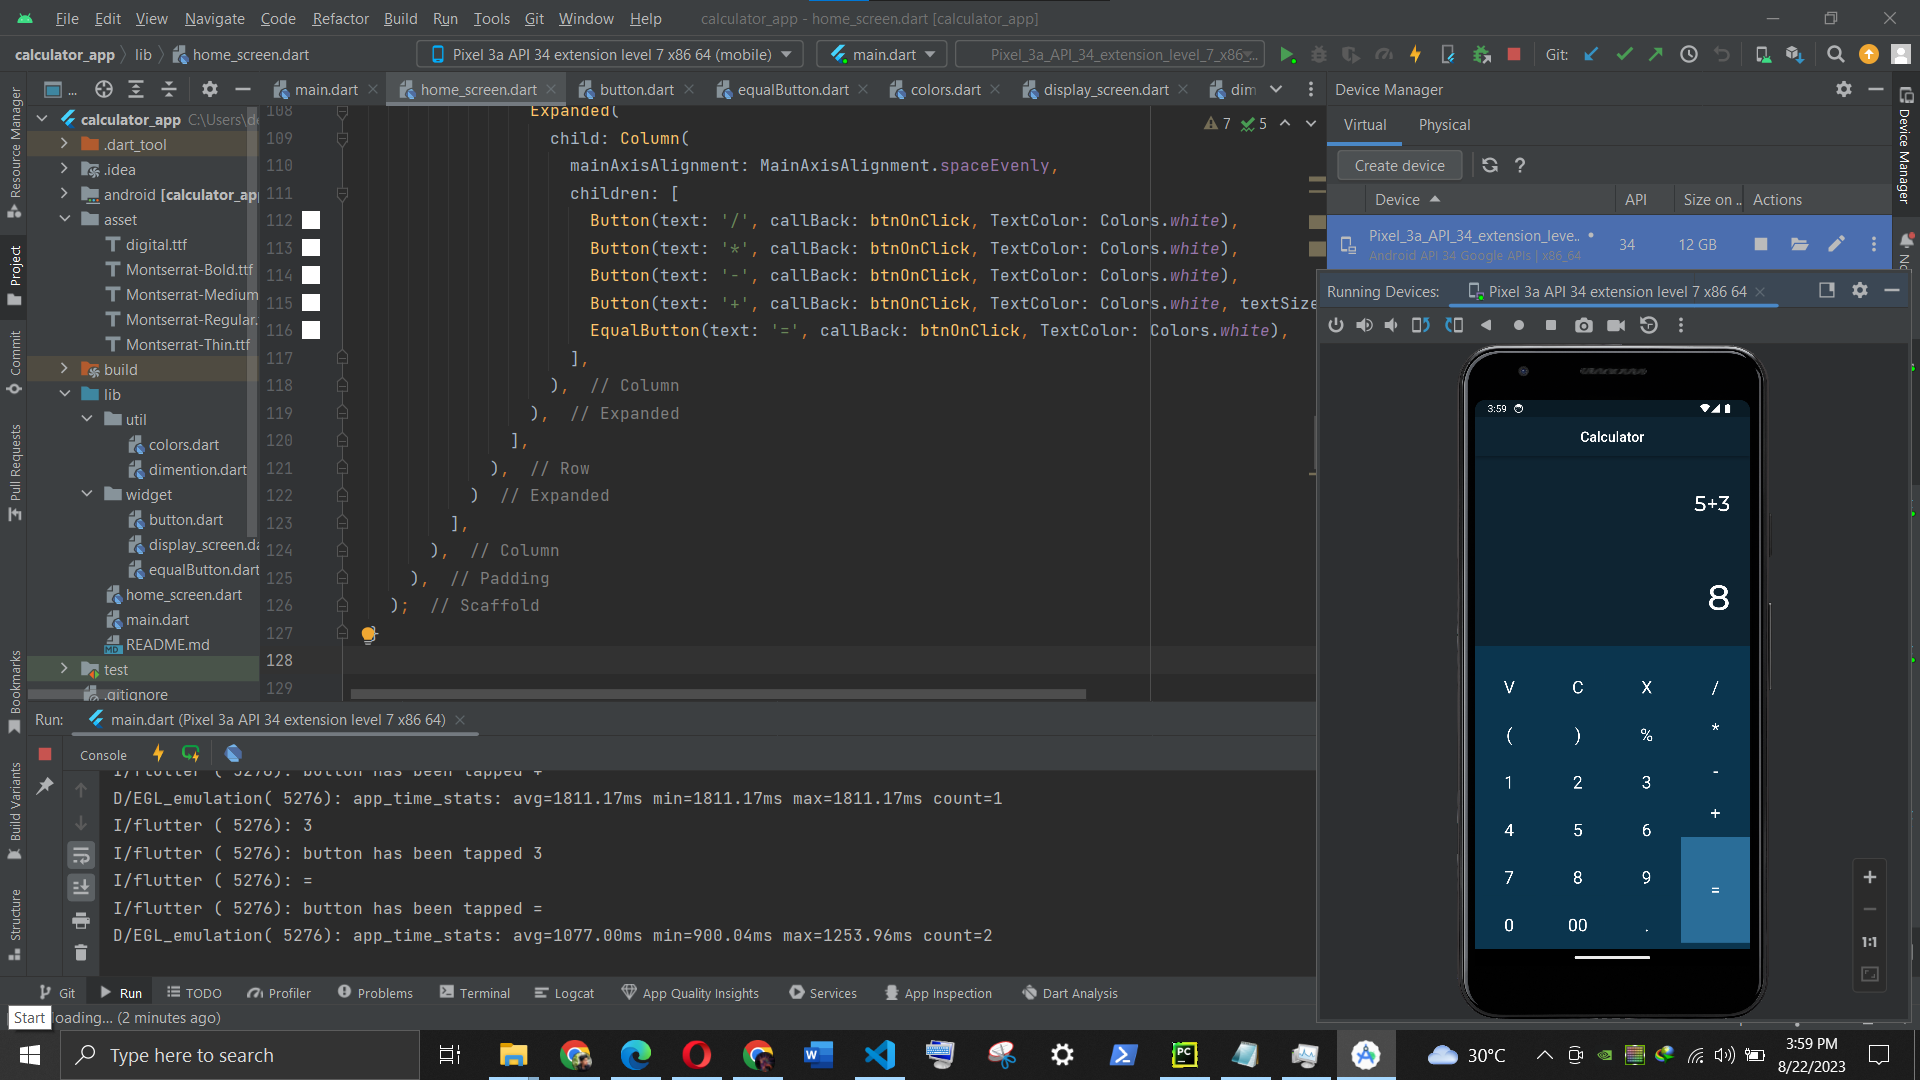Screen dimensions: 1920x1080
Task: Stop the running app with red square
Action: coord(1513,54)
